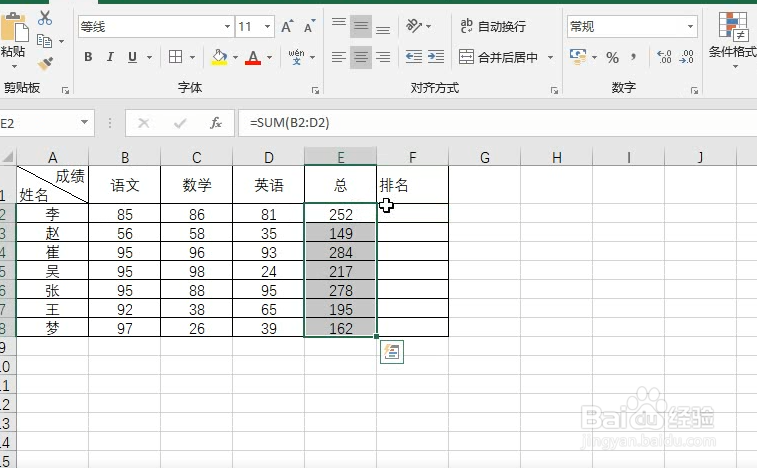The width and height of the screenshot is (757, 468).
Task: Click the 语文 header cell
Action: point(125,184)
